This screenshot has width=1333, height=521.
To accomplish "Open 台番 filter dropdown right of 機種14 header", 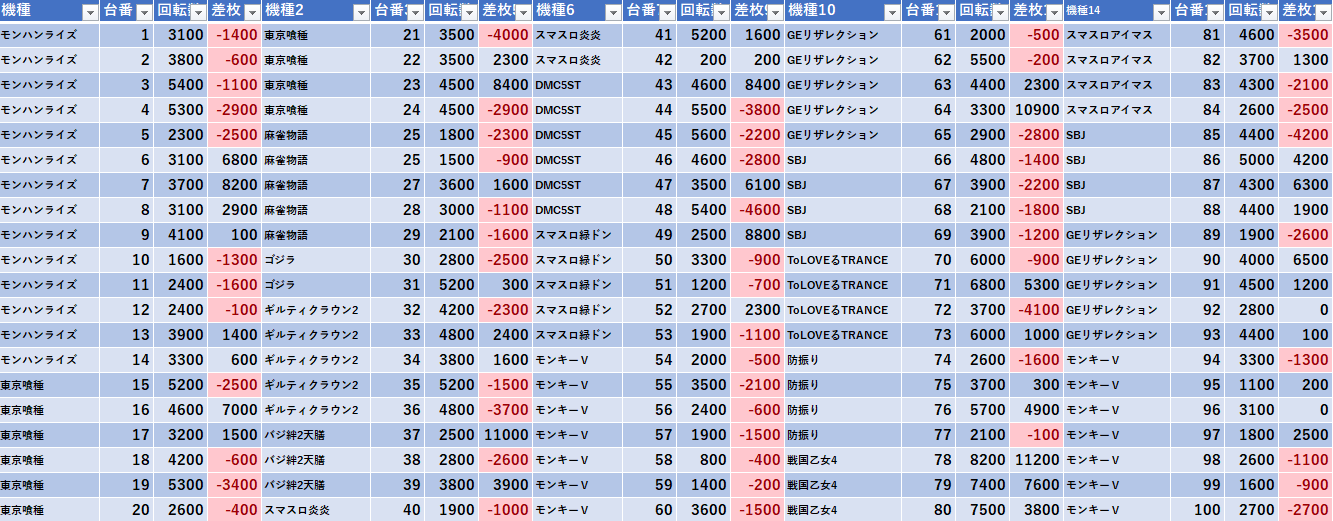I will coord(1213,12).
